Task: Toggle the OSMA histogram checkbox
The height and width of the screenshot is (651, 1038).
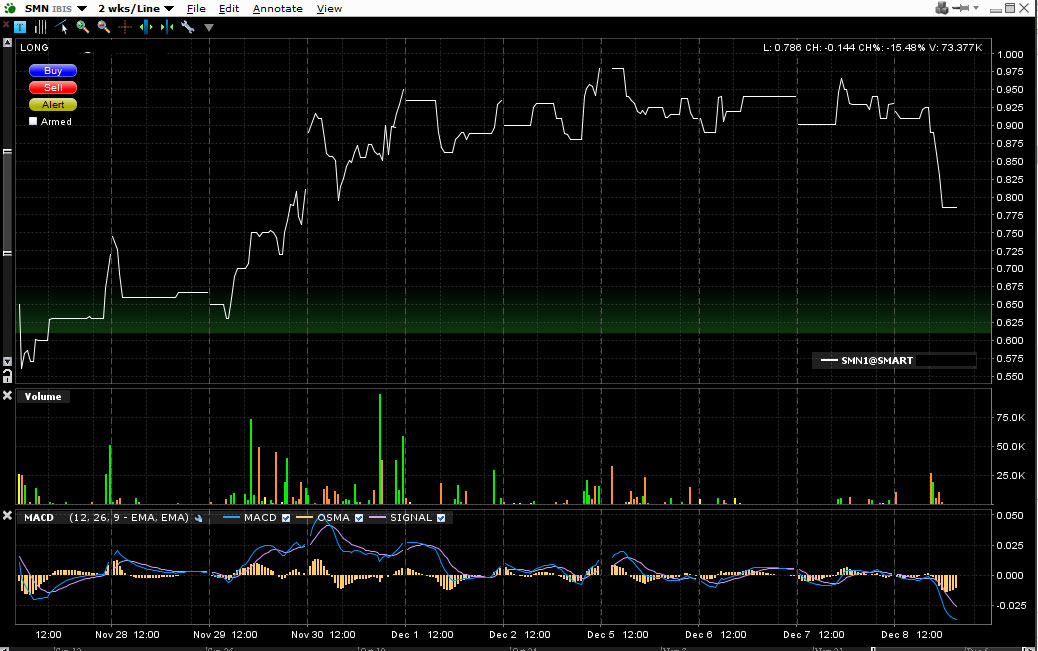Action: tap(359, 518)
